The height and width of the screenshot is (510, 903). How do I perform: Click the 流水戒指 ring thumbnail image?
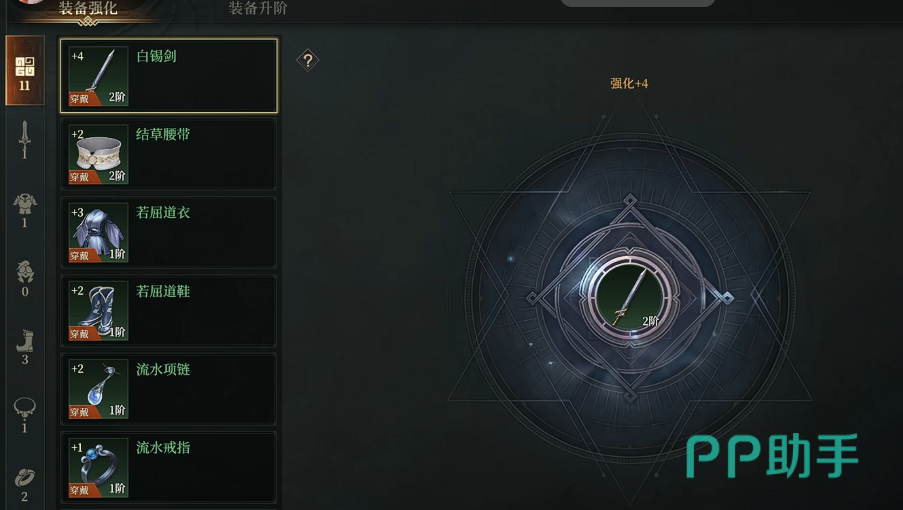coord(98,467)
